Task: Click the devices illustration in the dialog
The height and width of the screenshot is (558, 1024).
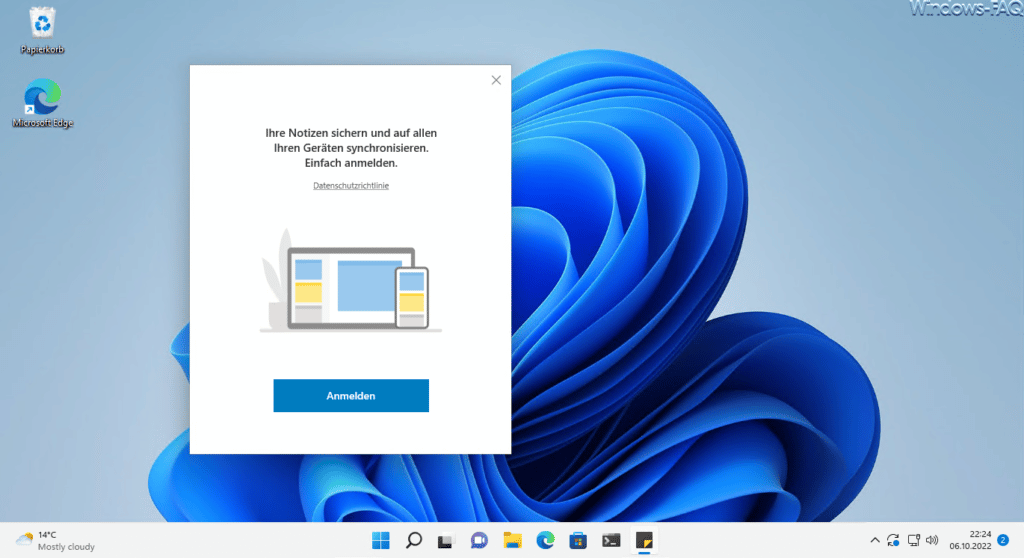Action: coord(351,281)
